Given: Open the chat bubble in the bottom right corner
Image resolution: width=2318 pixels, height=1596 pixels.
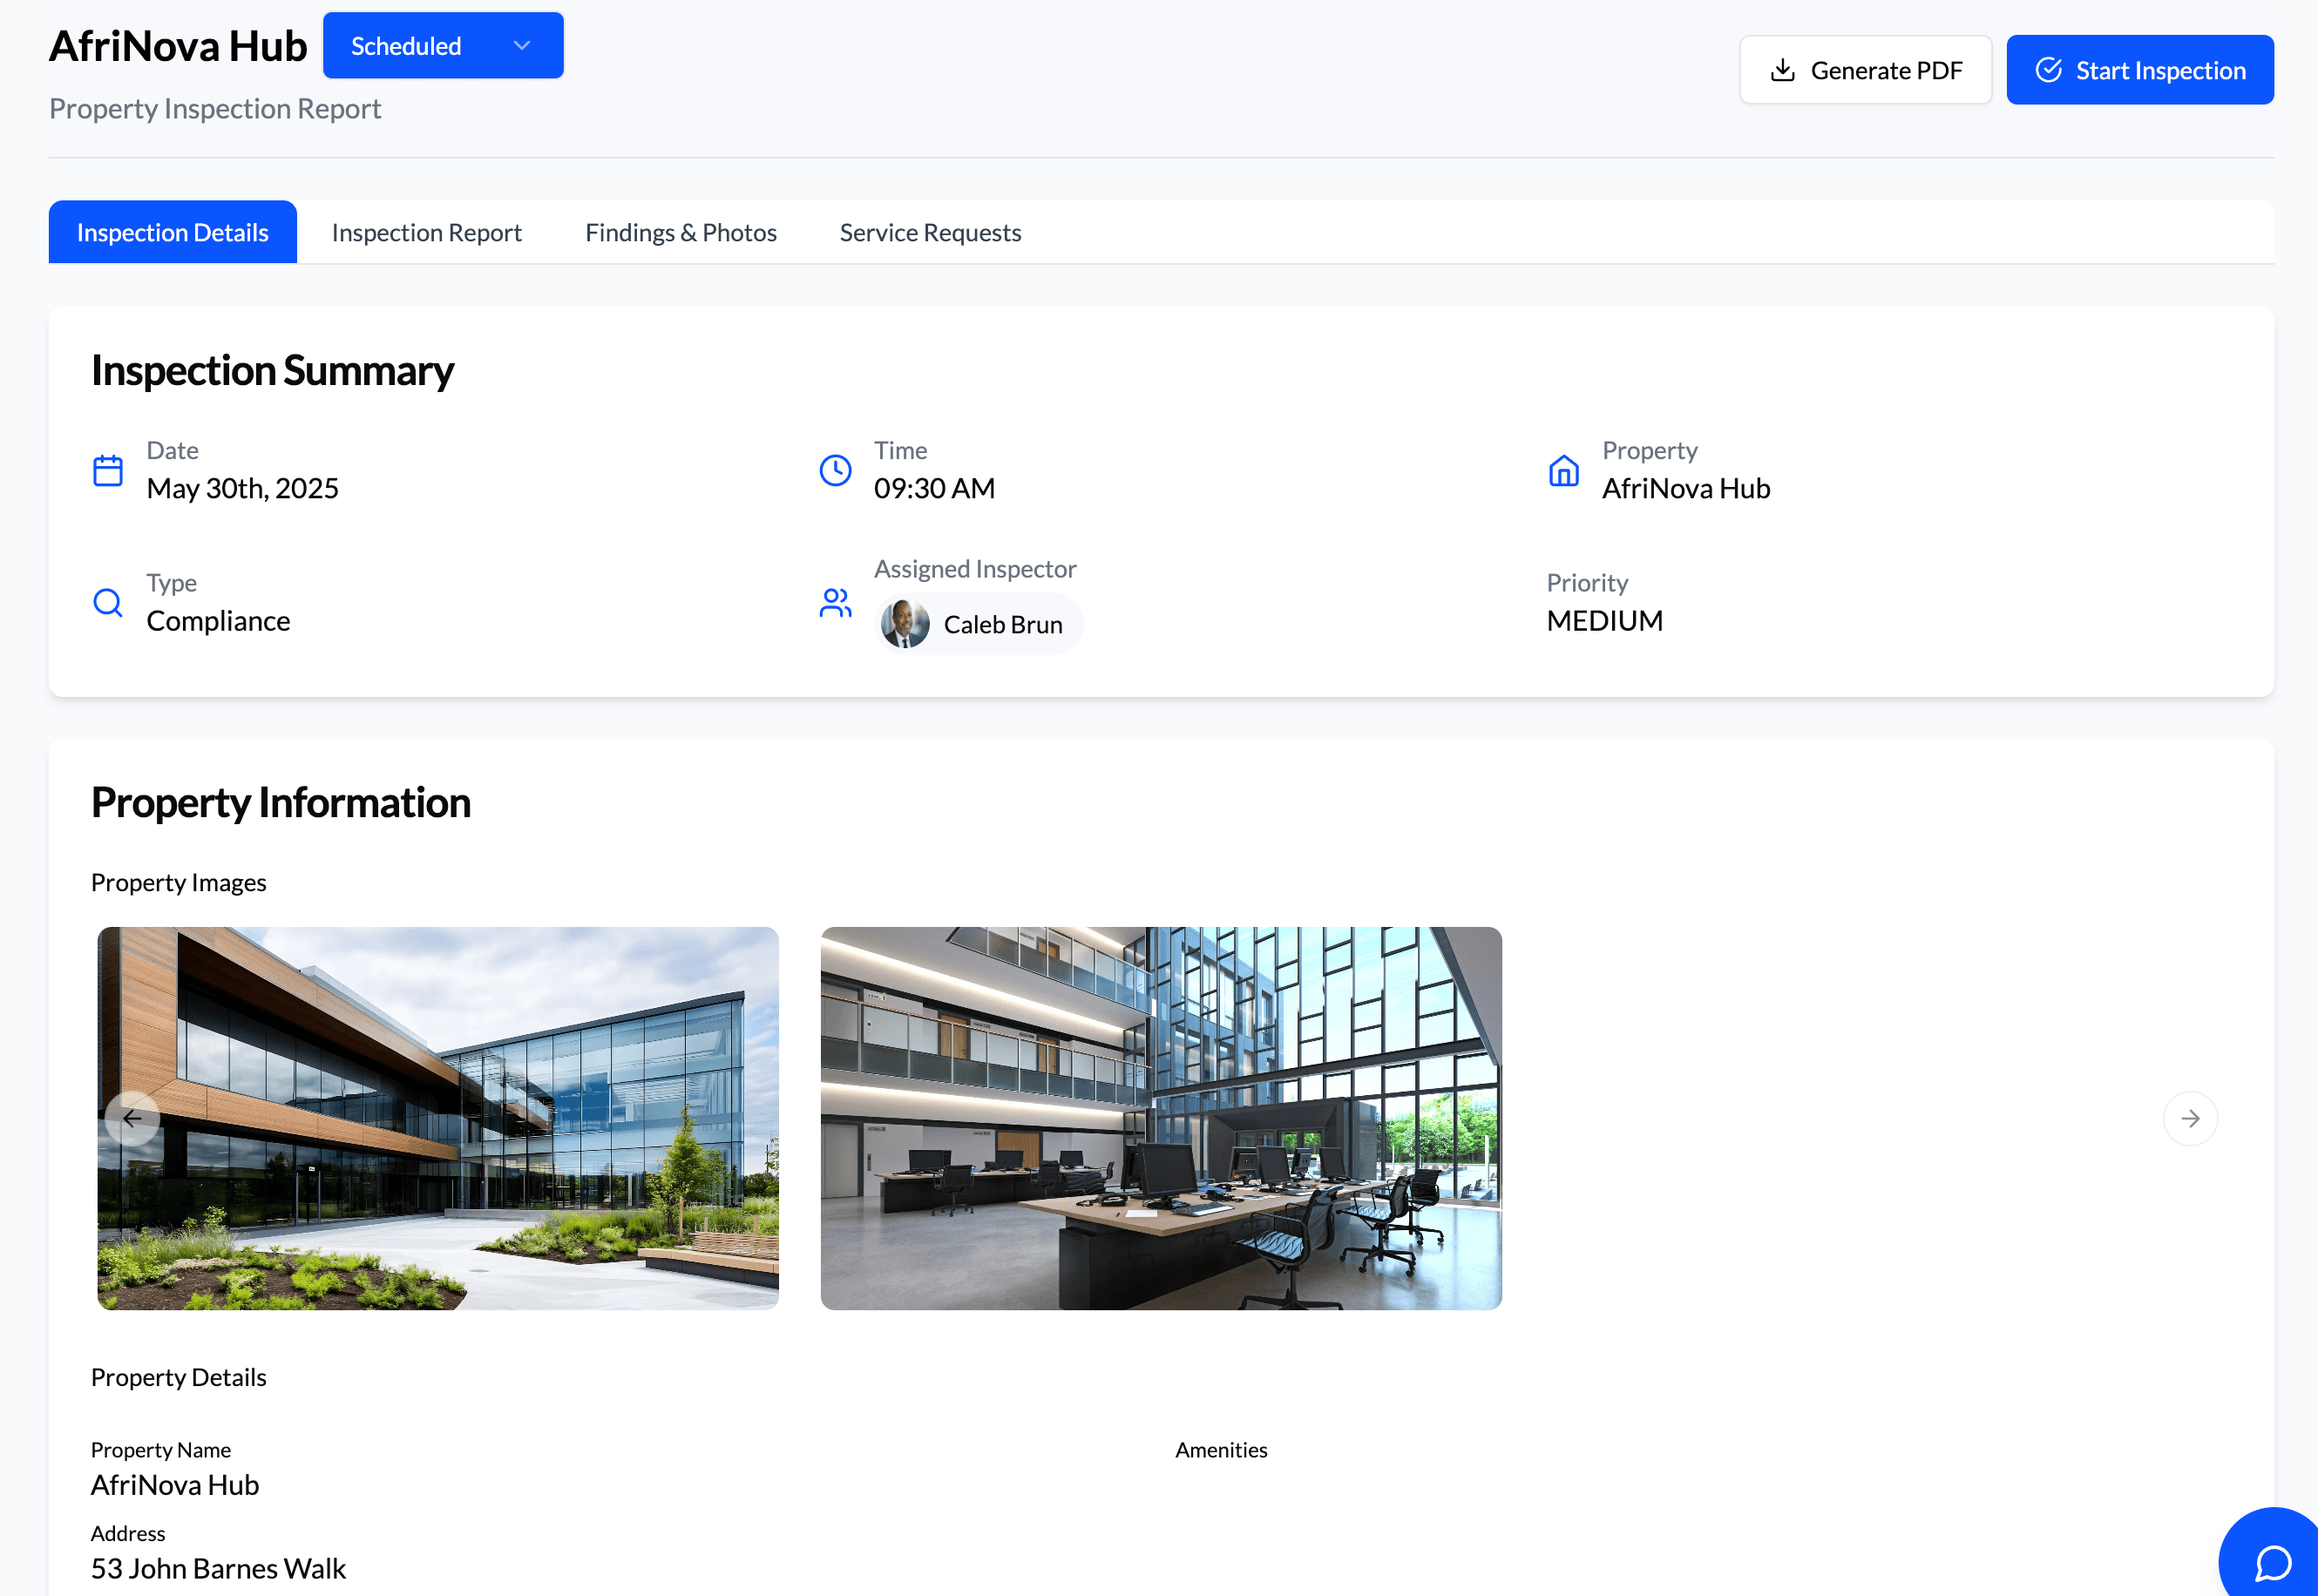Looking at the screenshot, I should tap(2271, 1561).
